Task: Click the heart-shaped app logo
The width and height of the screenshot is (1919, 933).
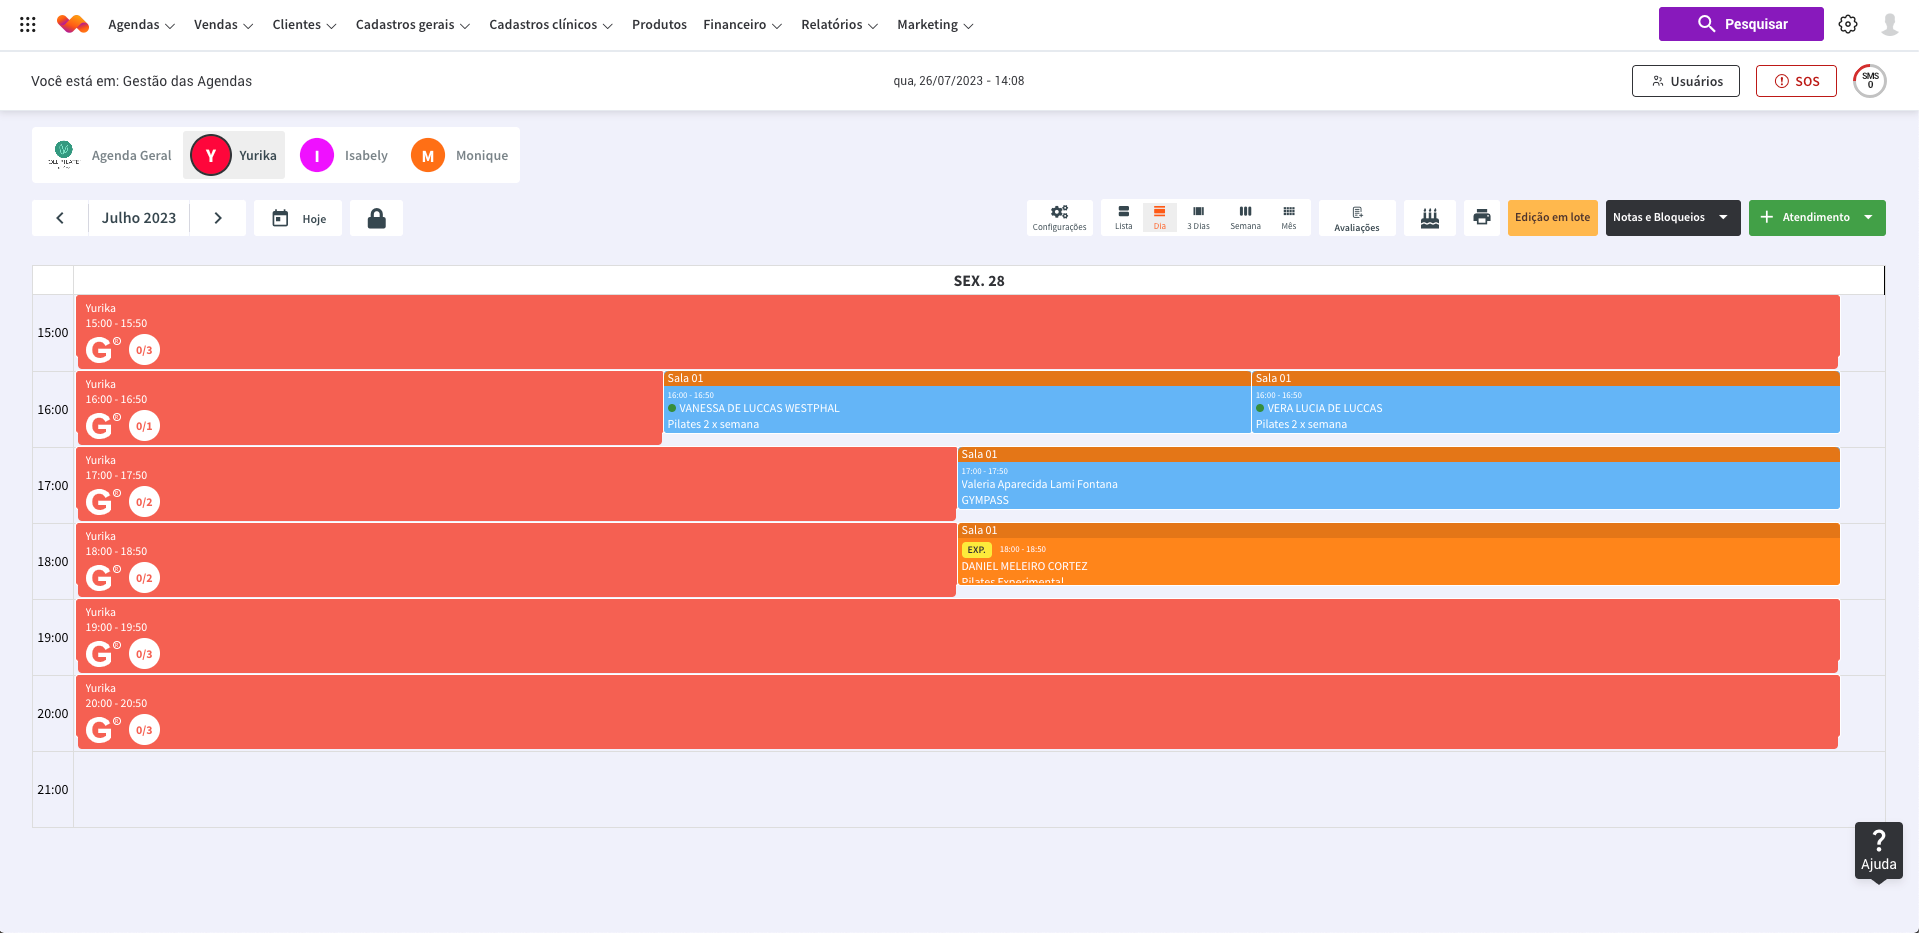Action: [x=73, y=24]
